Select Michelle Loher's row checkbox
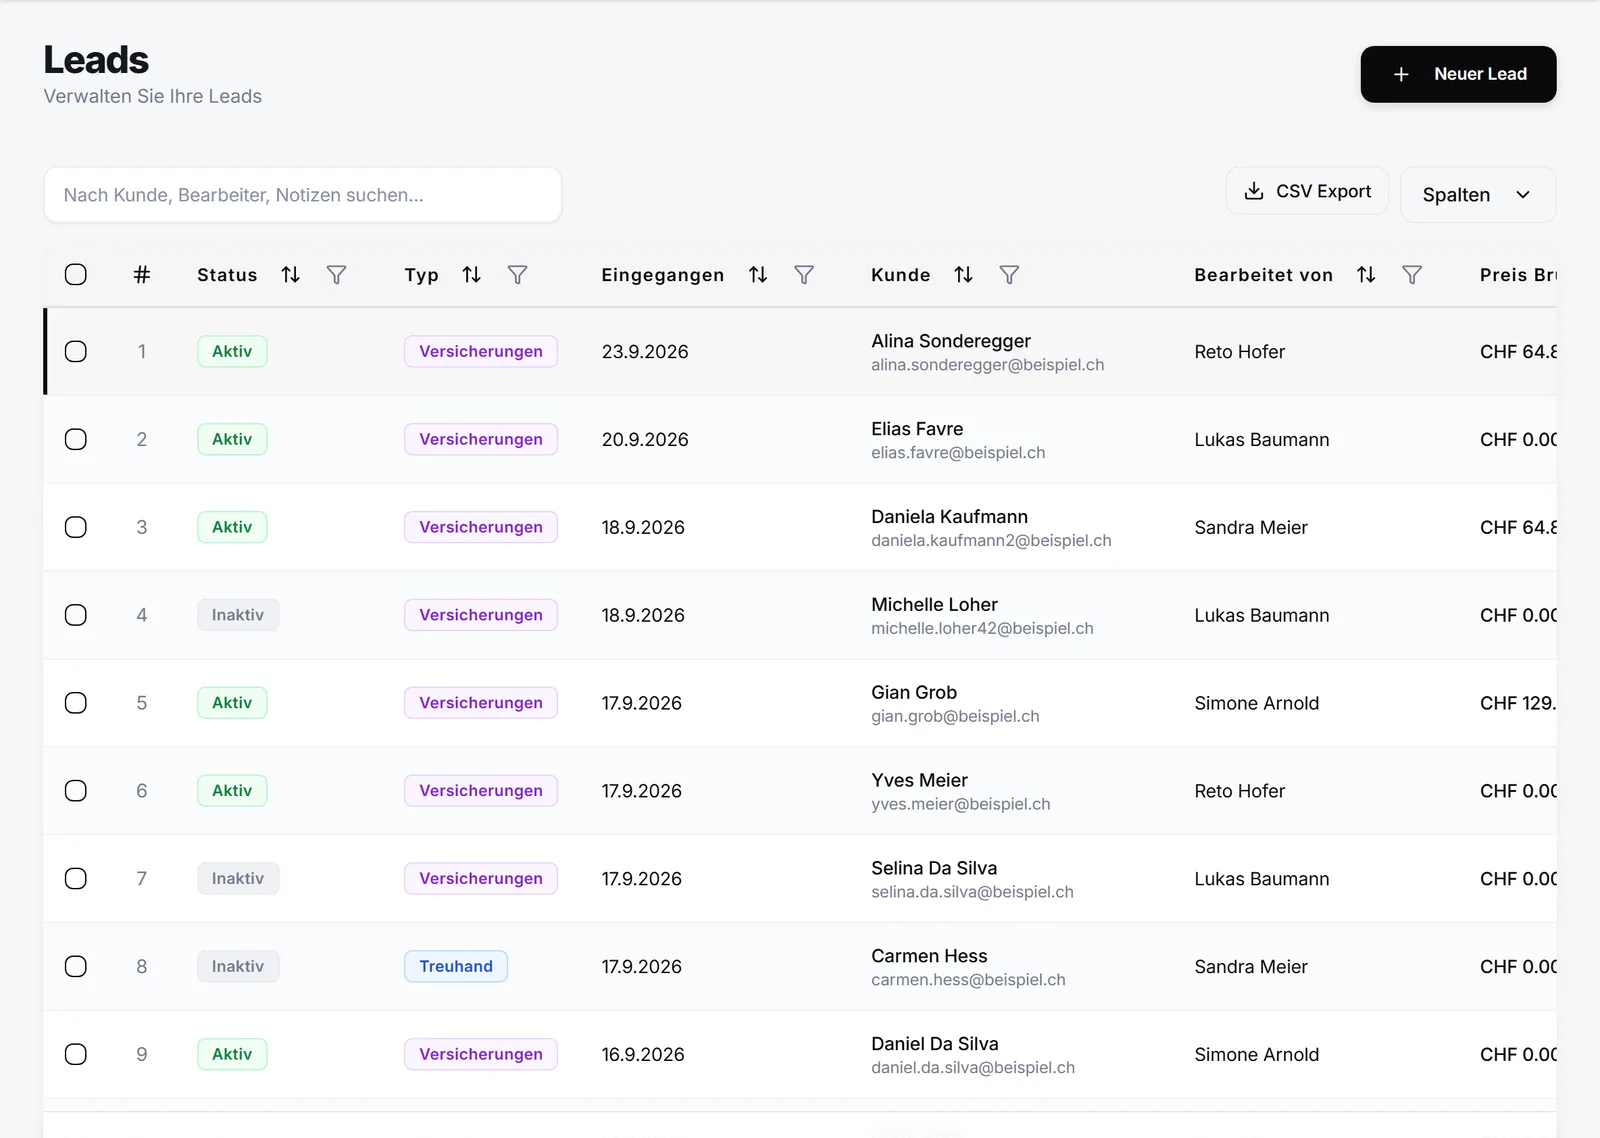The width and height of the screenshot is (1600, 1138). point(76,616)
